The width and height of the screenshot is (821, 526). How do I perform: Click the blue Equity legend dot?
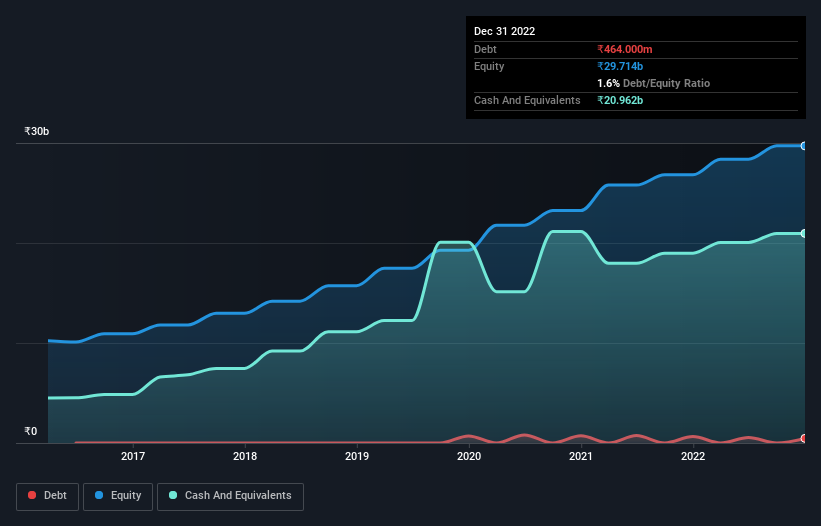point(99,495)
